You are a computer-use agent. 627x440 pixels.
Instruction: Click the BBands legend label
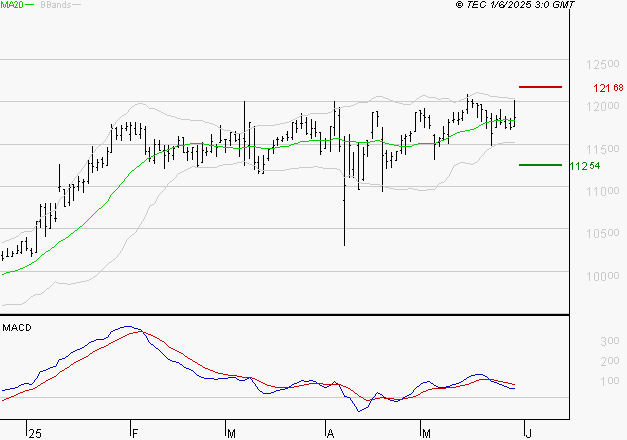click(x=55, y=5)
